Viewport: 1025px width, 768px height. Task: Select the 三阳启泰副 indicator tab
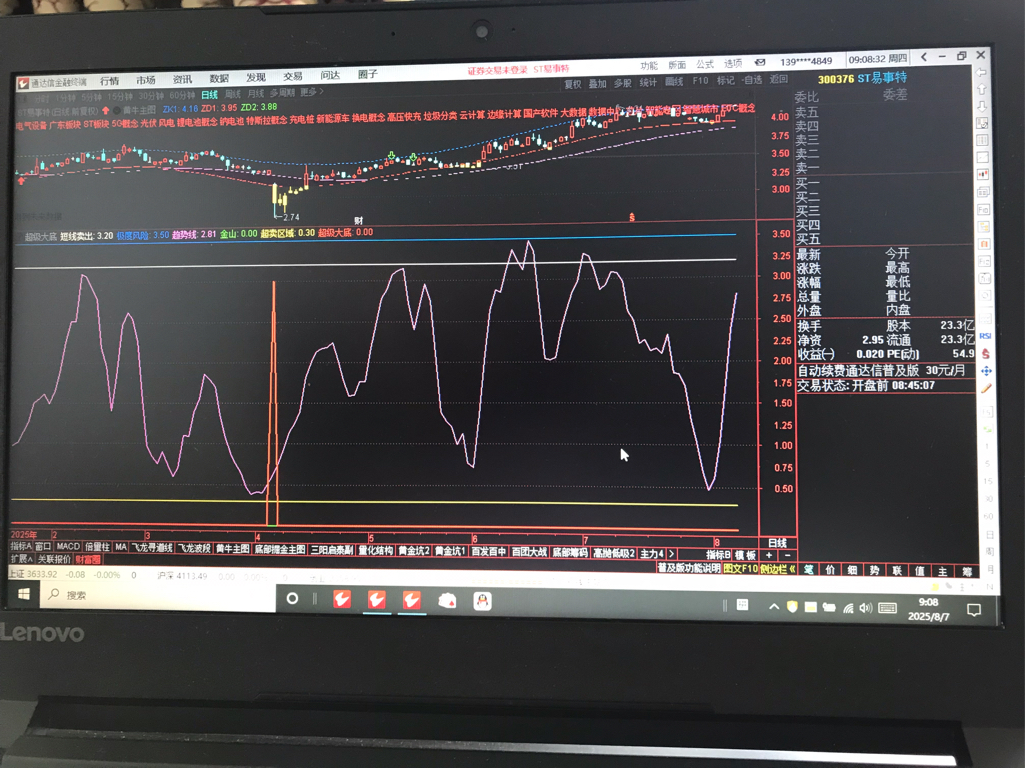[x=332, y=550]
